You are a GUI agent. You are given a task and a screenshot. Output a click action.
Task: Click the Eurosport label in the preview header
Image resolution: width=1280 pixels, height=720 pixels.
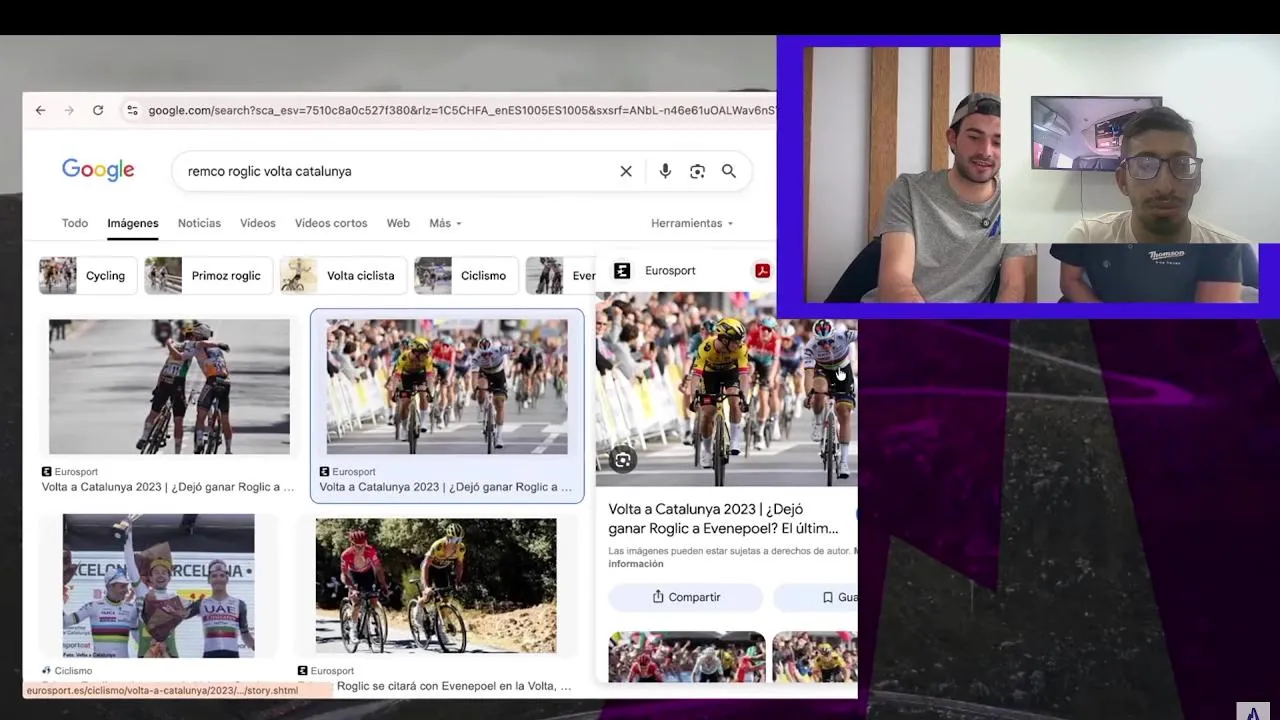[670, 271]
